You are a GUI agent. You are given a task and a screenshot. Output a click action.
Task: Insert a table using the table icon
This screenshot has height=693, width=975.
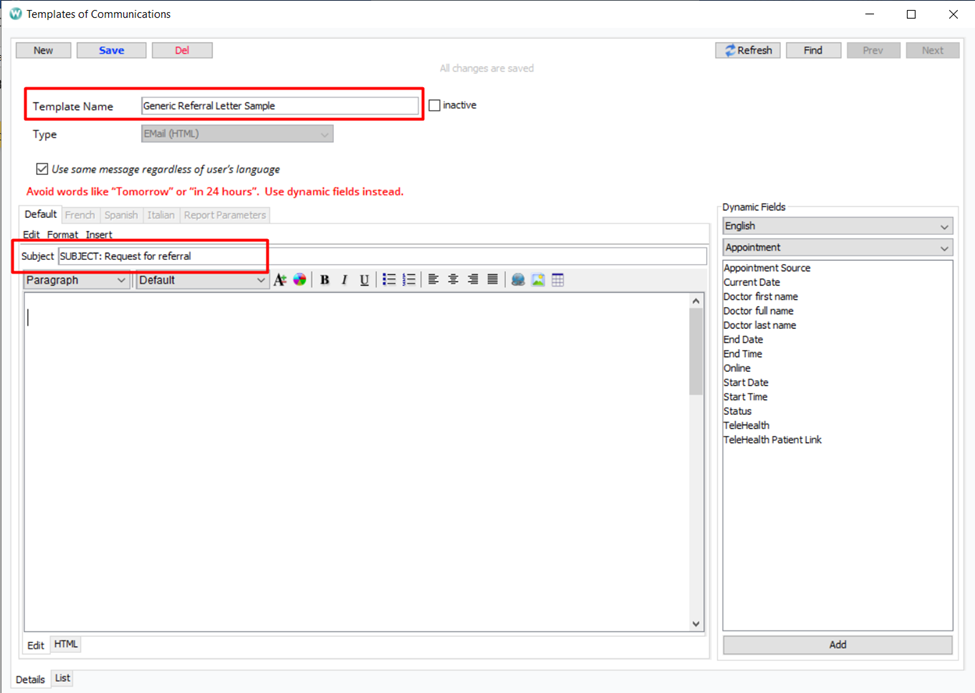558,280
